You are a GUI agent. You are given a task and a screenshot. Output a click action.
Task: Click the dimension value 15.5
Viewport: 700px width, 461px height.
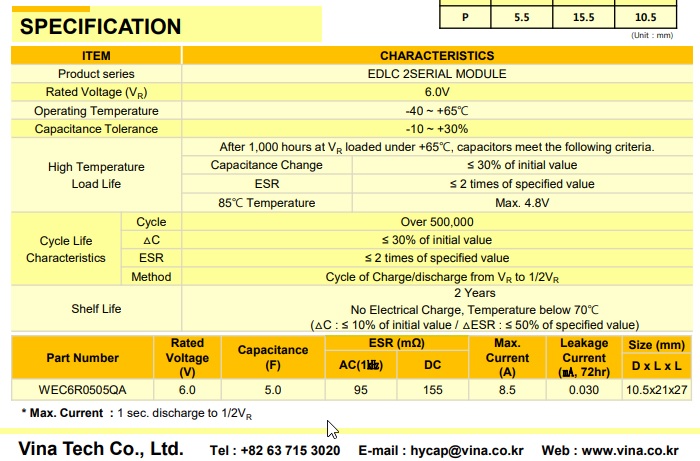point(583,17)
